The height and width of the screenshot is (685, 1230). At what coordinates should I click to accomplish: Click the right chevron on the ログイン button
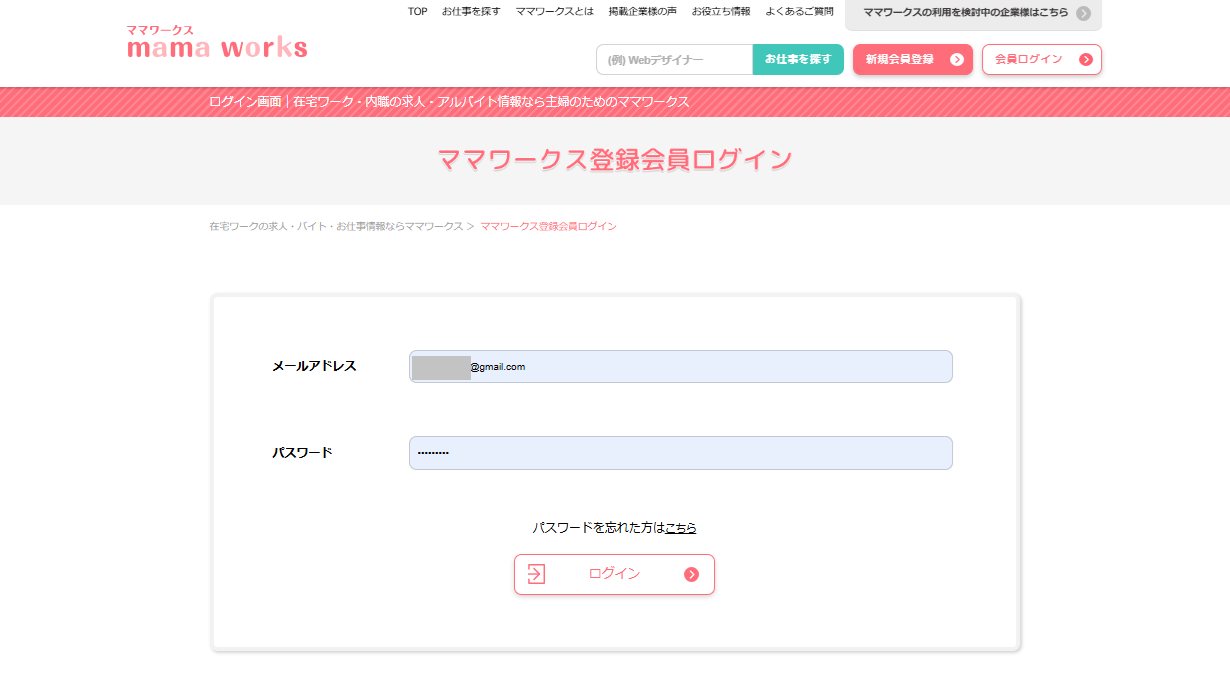point(692,574)
